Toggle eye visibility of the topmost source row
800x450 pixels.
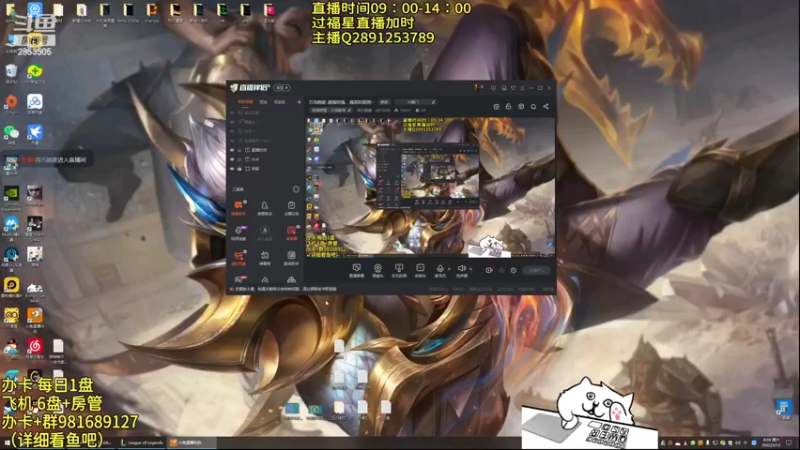232,113
